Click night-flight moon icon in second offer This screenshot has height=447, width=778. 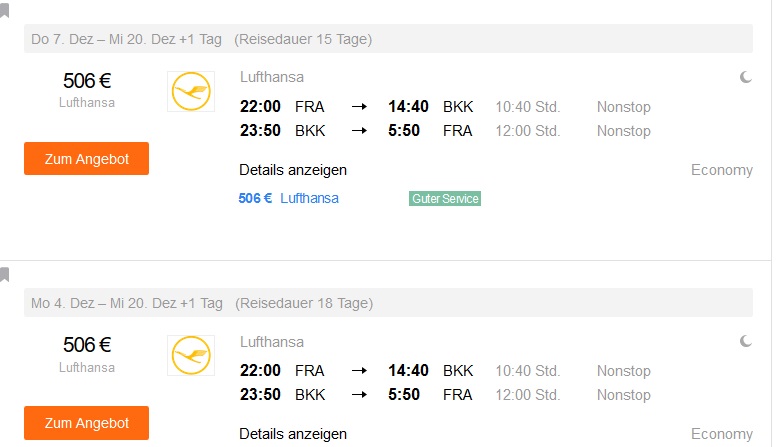(745, 342)
